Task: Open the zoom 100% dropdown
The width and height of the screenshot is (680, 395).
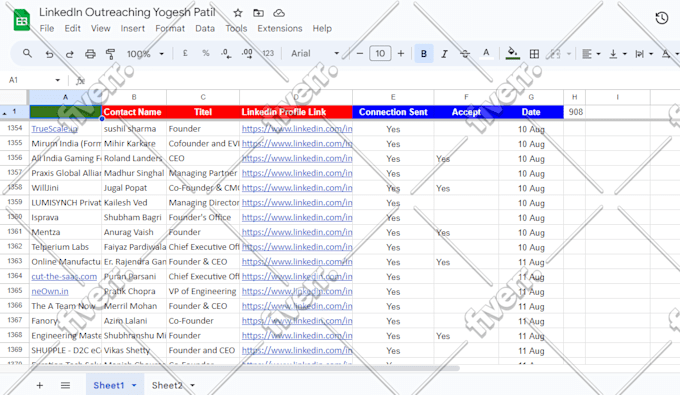Action: 145,54
